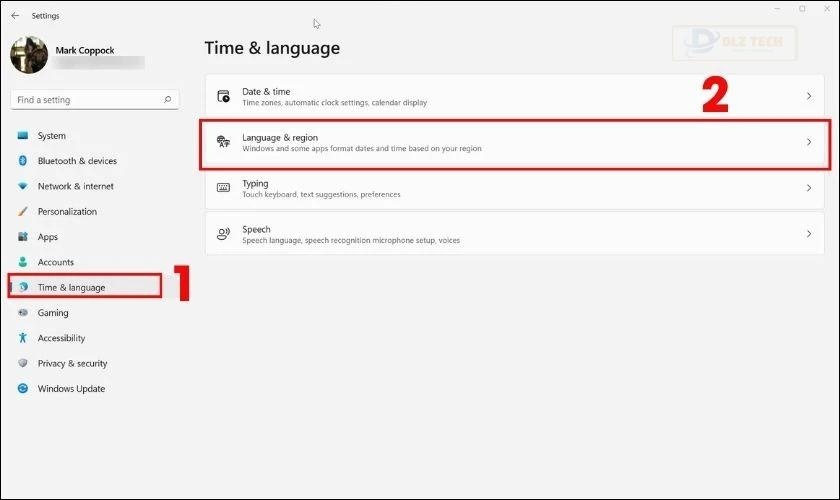This screenshot has height=500, width=840.
Task: Click the Time & language globe icon
Action: tap(23, 287)
